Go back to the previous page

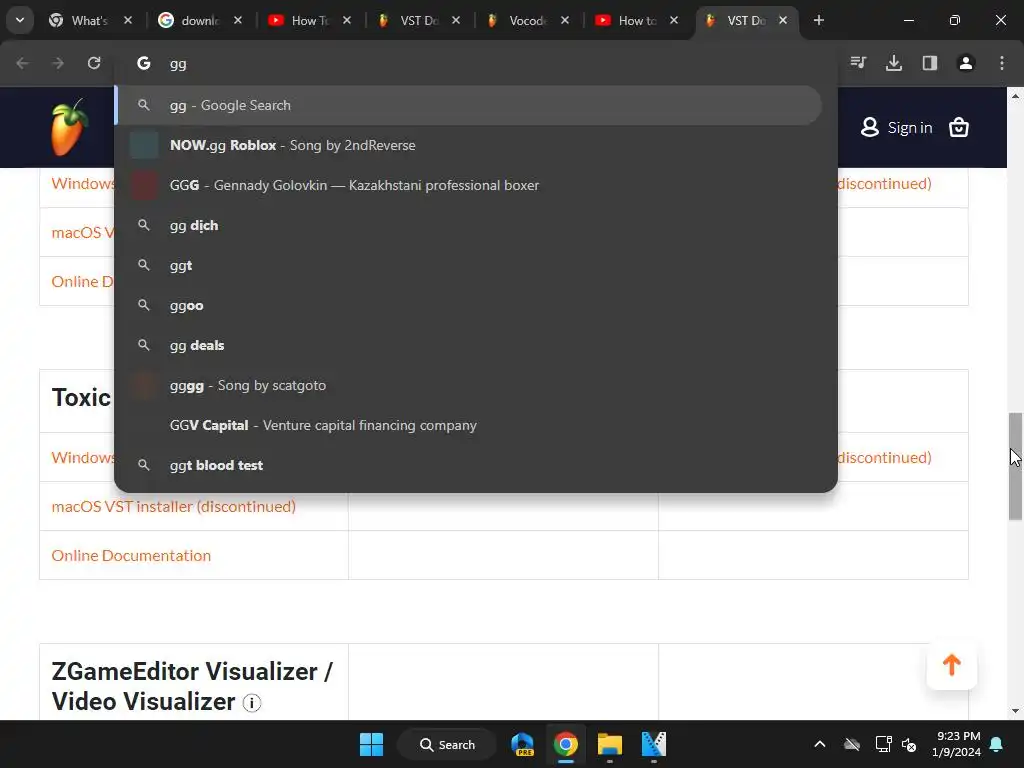click(x=22, y=63)
